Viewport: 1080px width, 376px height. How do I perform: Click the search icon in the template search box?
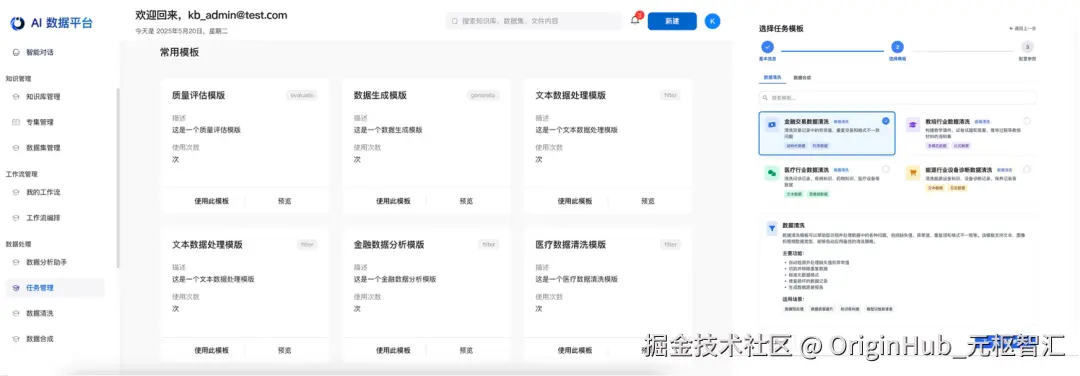[x=765, y=98]
